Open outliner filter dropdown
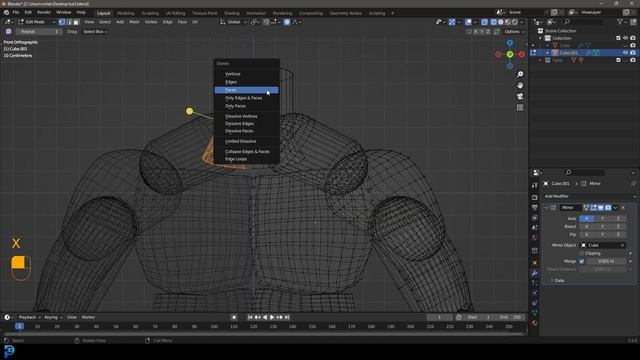Image resolution: width=640 pixels, height=360 pixels. coord(622,22)
